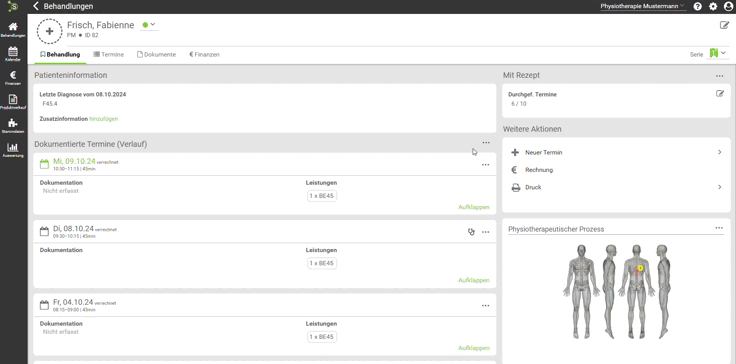
Task: Click Aufklappen on 09.10.24 appointment
Action: (474, 207)
